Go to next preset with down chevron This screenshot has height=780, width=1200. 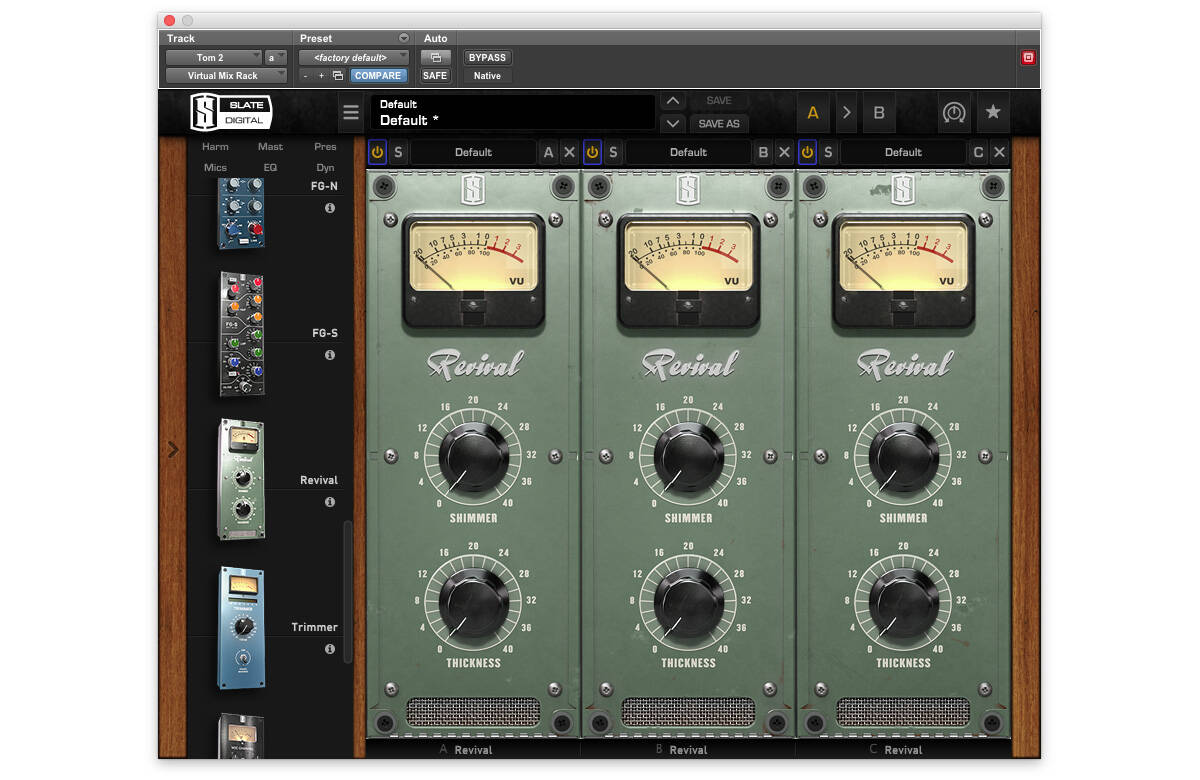click(673, 123)
